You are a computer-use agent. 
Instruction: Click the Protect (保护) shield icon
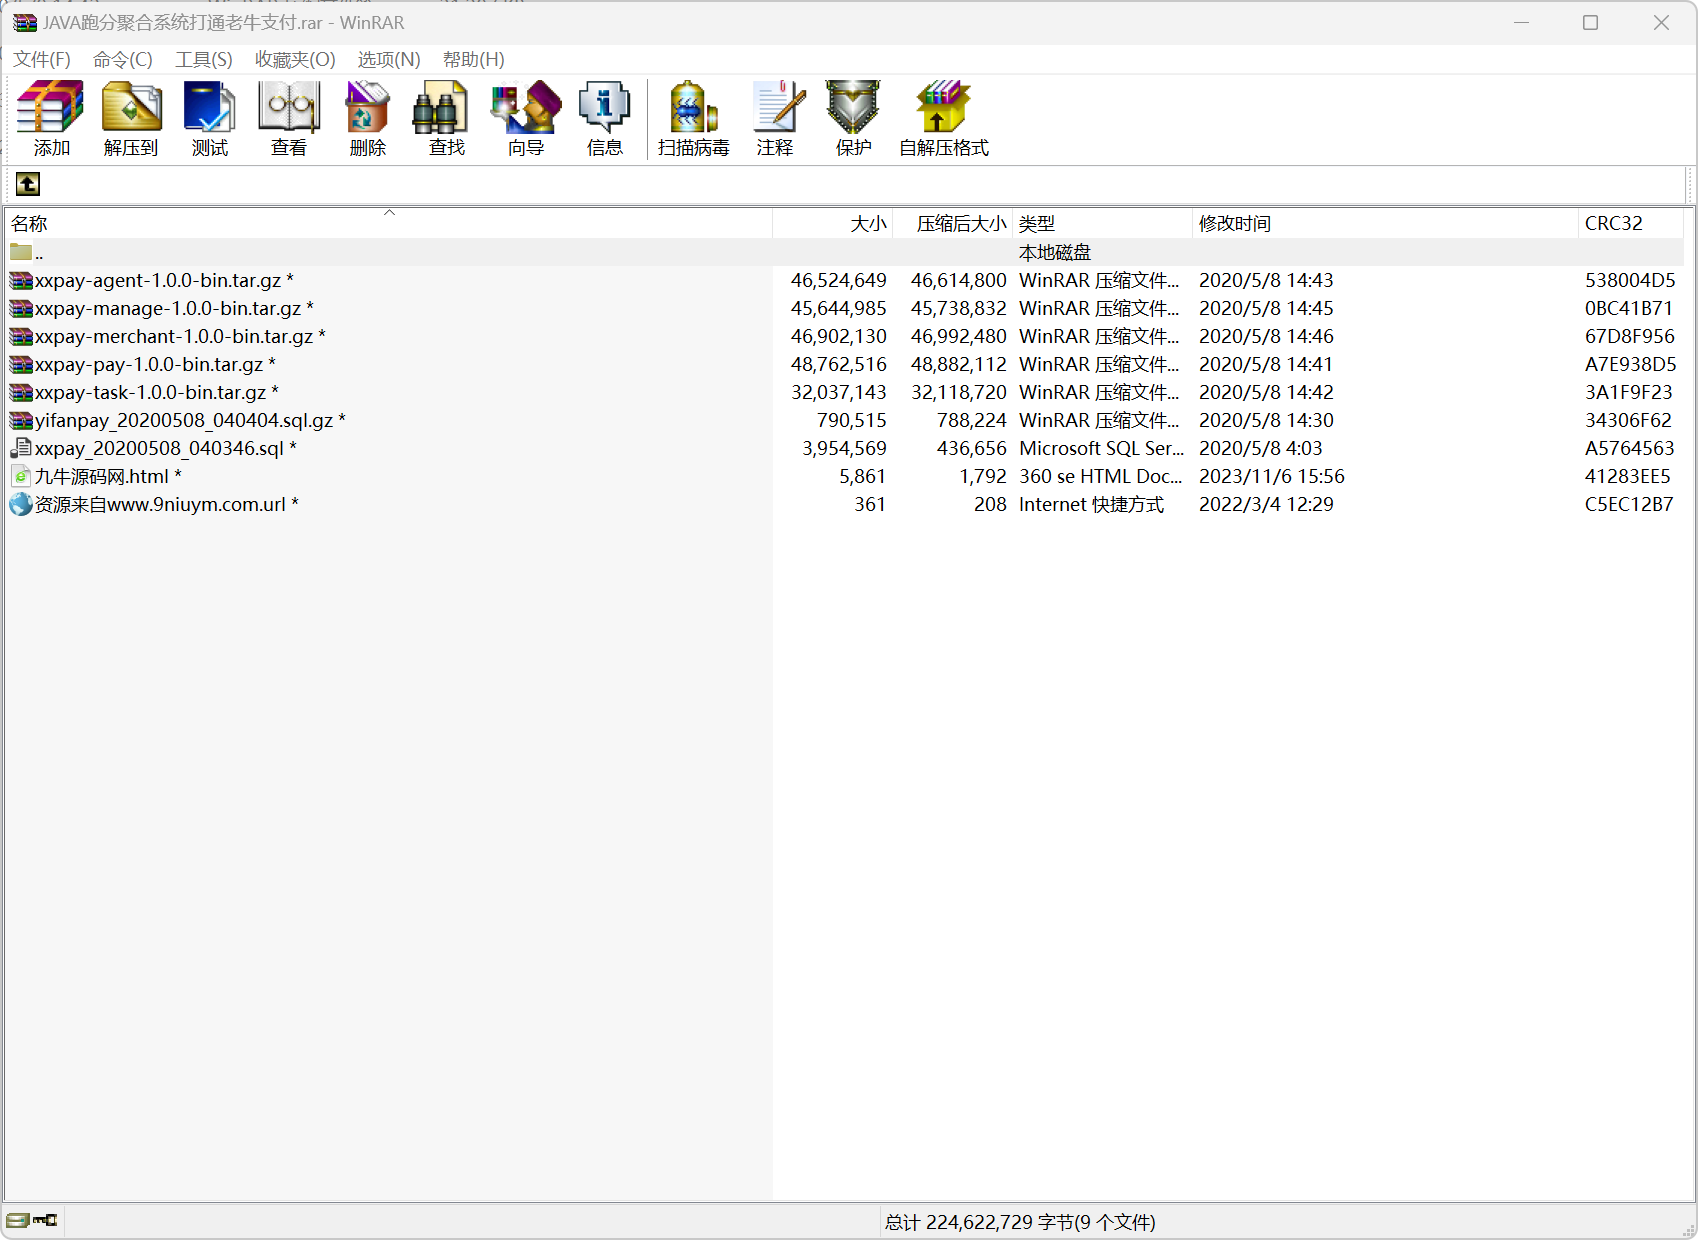[x=853, y=118]
